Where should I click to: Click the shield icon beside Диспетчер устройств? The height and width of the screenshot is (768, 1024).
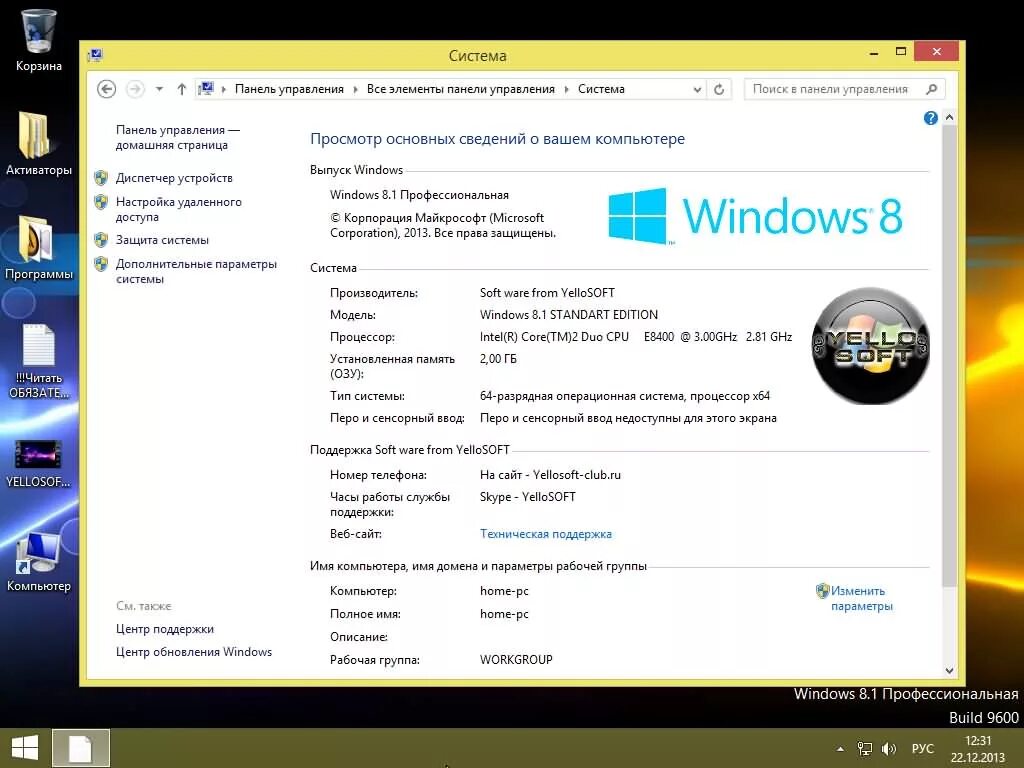pyautogui.click(x=101, y=178)
